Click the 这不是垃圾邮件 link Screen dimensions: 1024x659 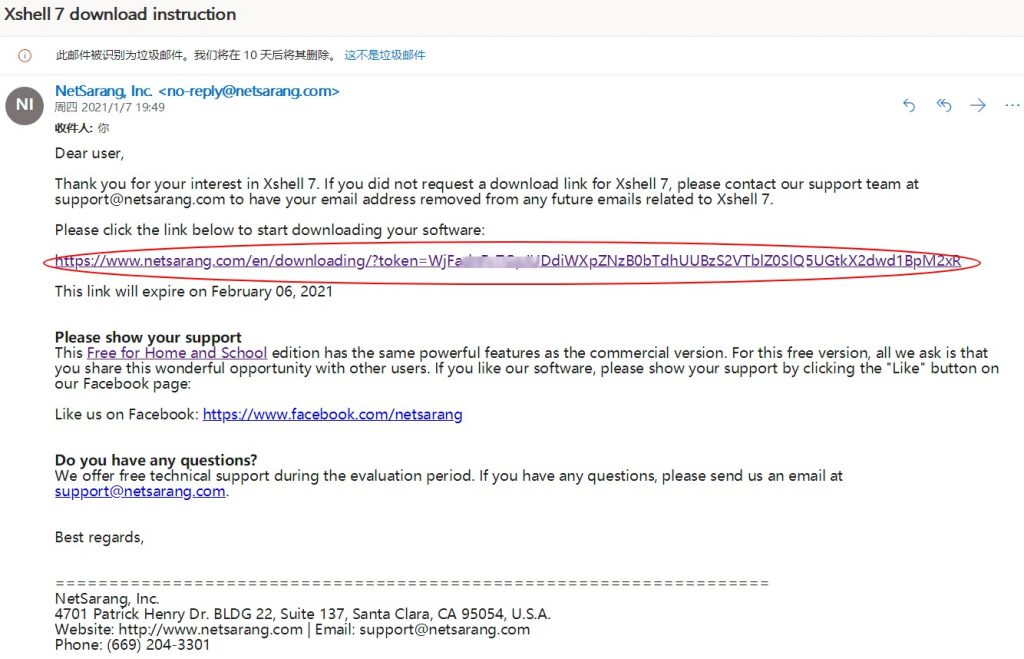point(385,56)
